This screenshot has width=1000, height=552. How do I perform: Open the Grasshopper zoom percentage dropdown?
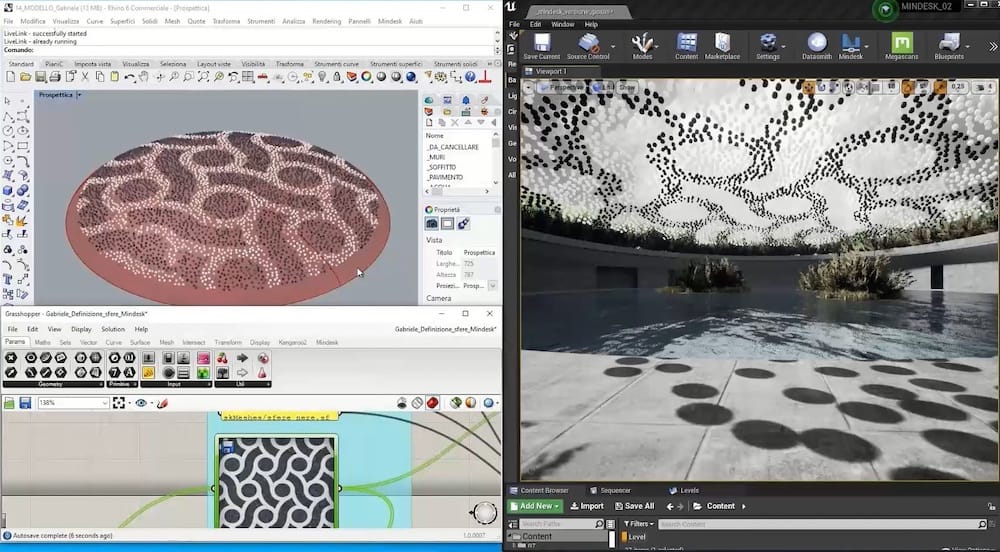click(104, 403)
